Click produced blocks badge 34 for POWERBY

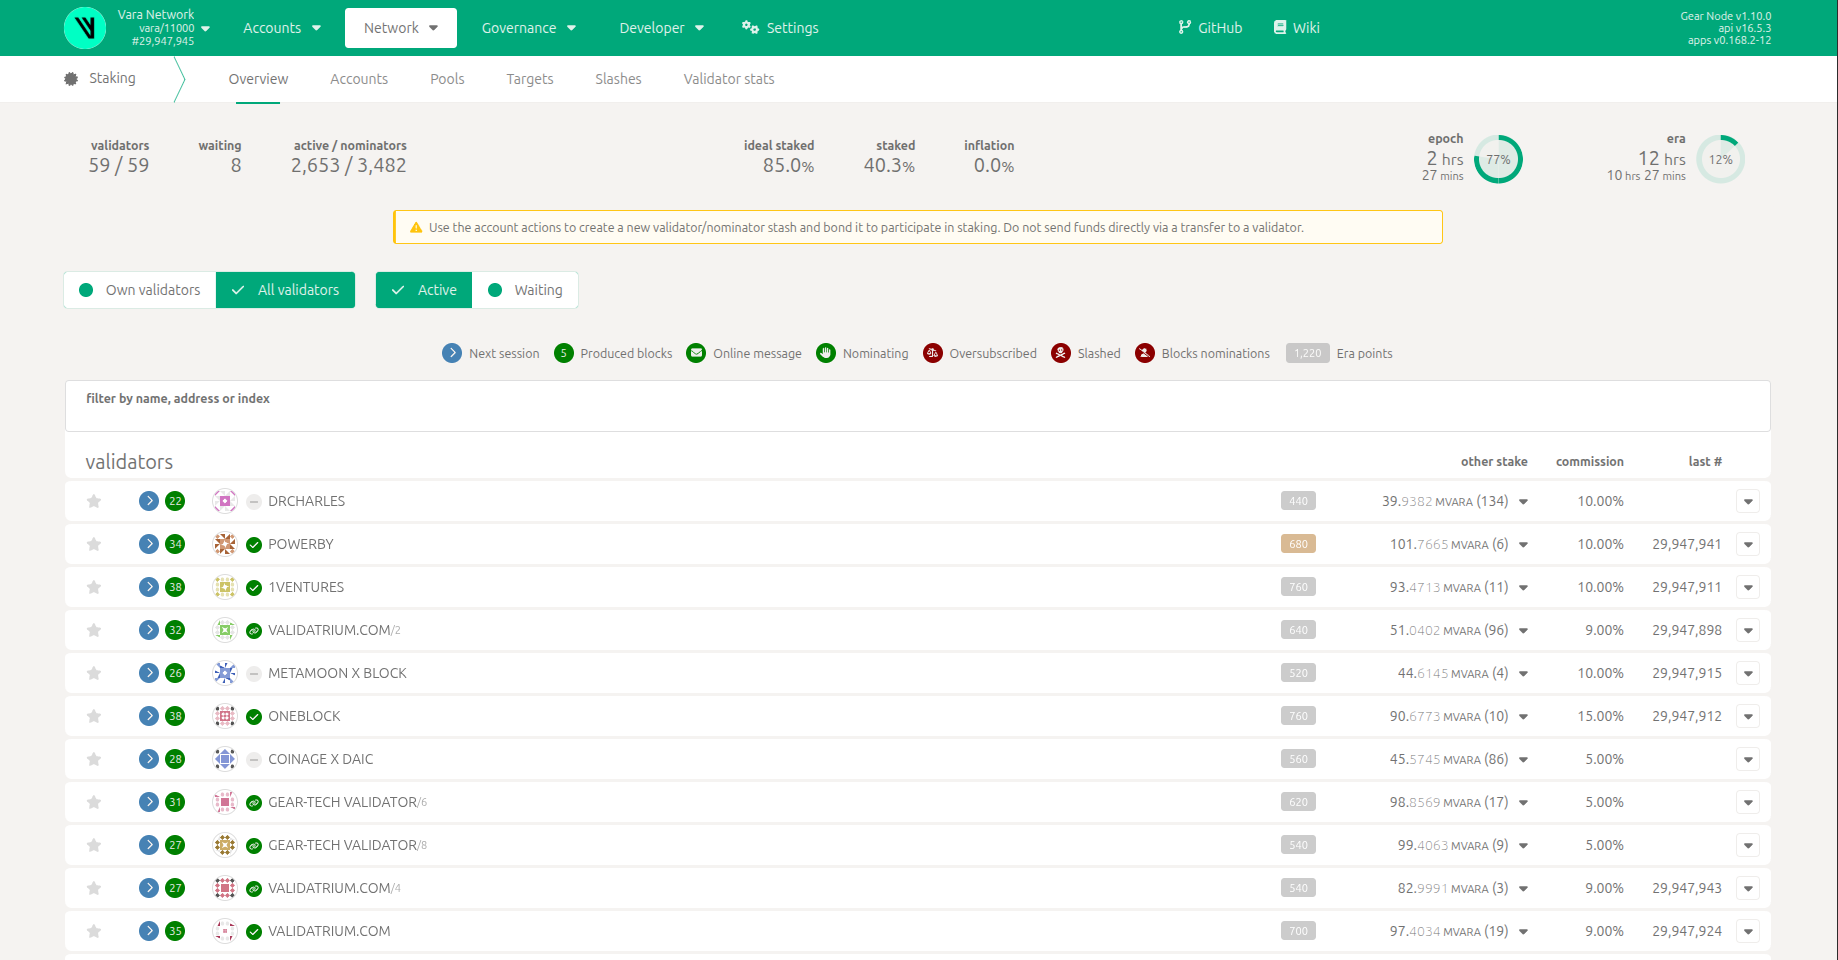coord(175,544)
